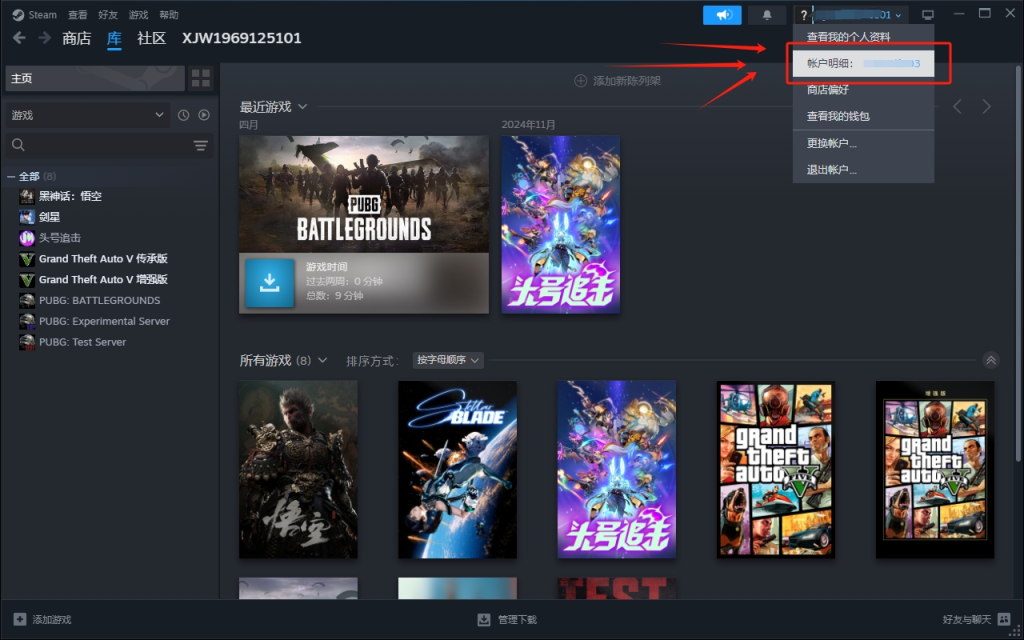Open the 按字母顺序 sort dropdown
The width and height of the screenshot is (1024, 640).
pyautogui.click(x=448, y=360)
